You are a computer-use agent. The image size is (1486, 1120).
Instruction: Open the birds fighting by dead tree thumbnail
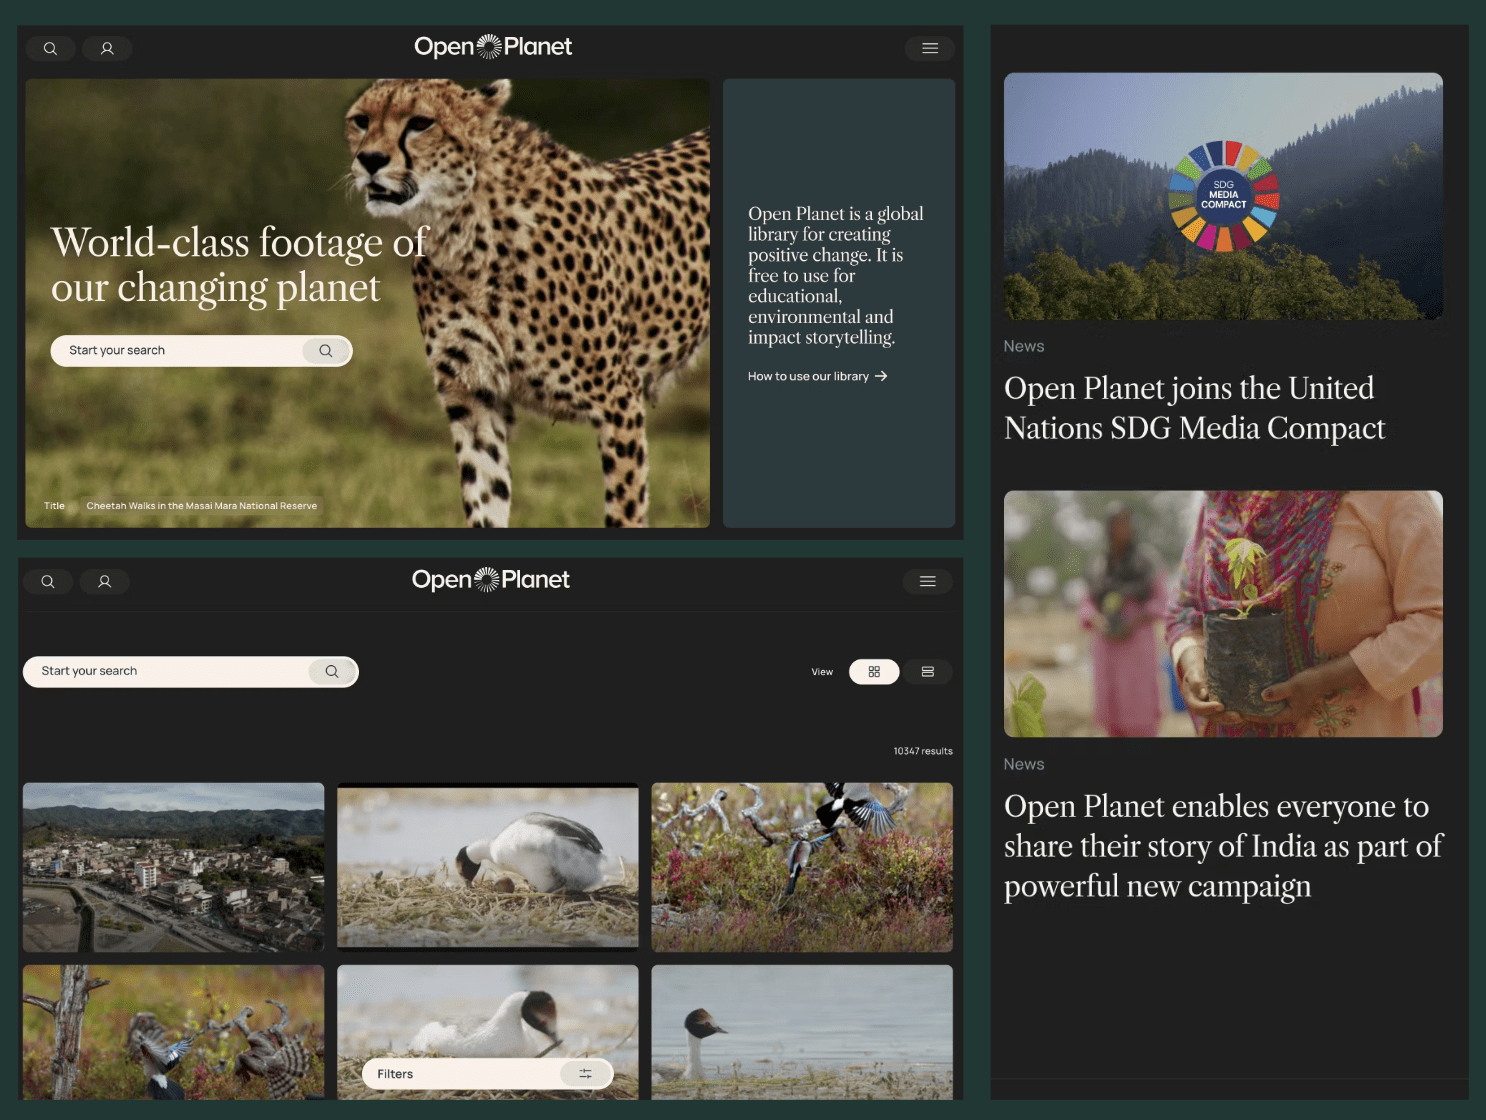pos(174,1032)
